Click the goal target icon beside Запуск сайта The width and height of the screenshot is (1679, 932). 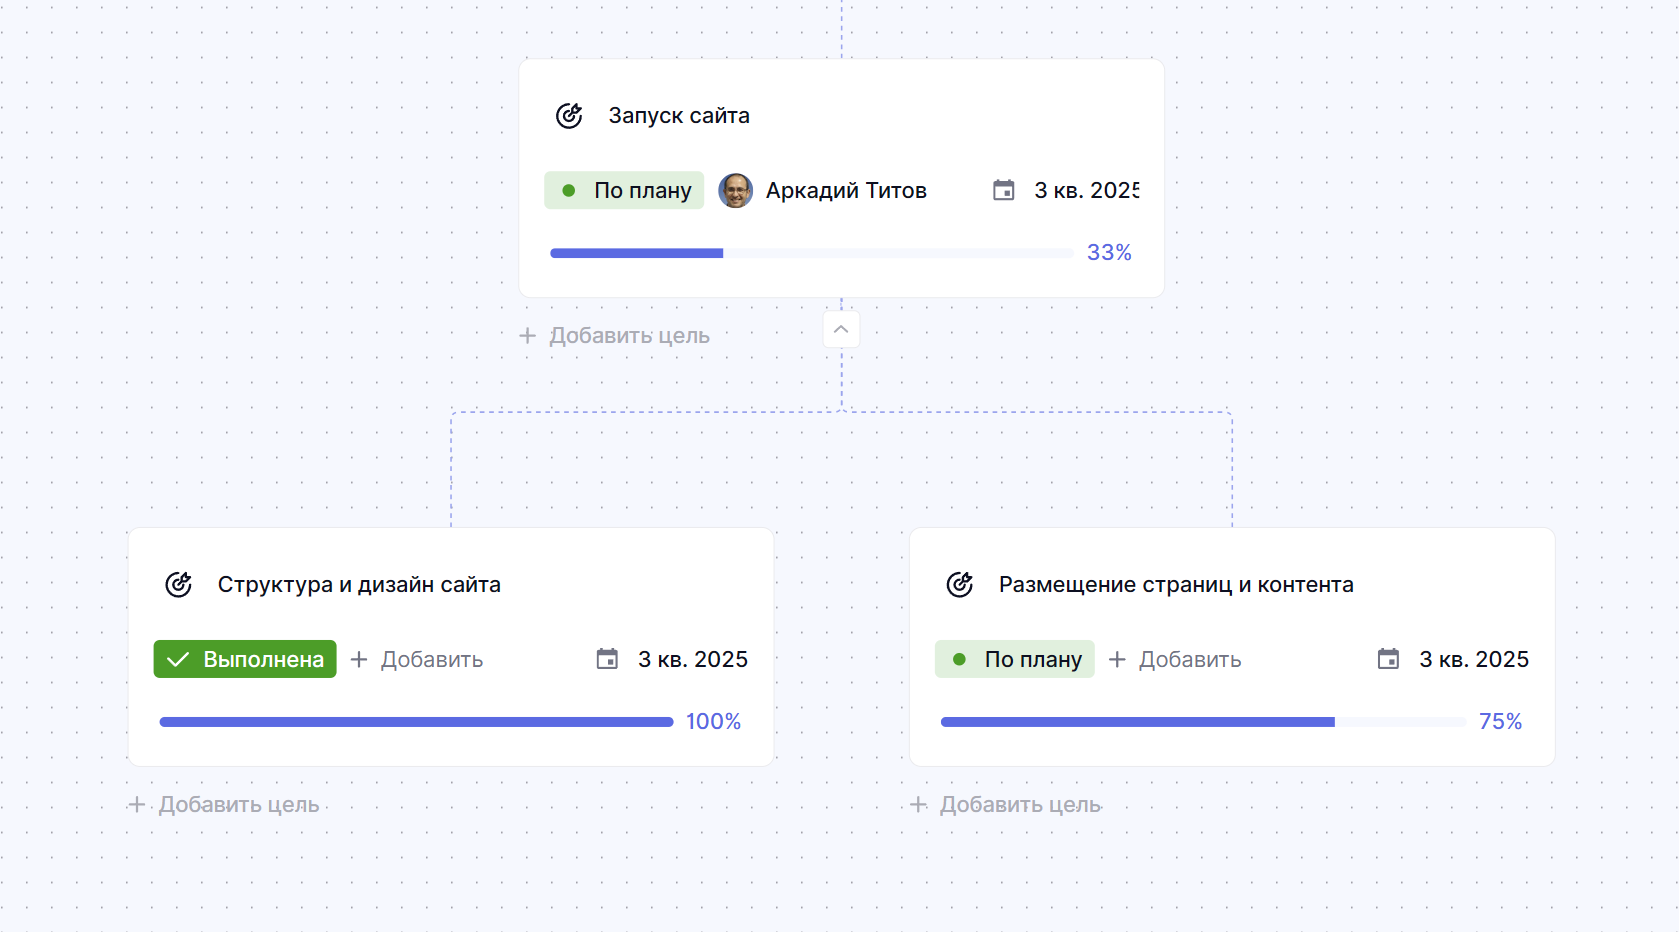click(x=569, y=116)
